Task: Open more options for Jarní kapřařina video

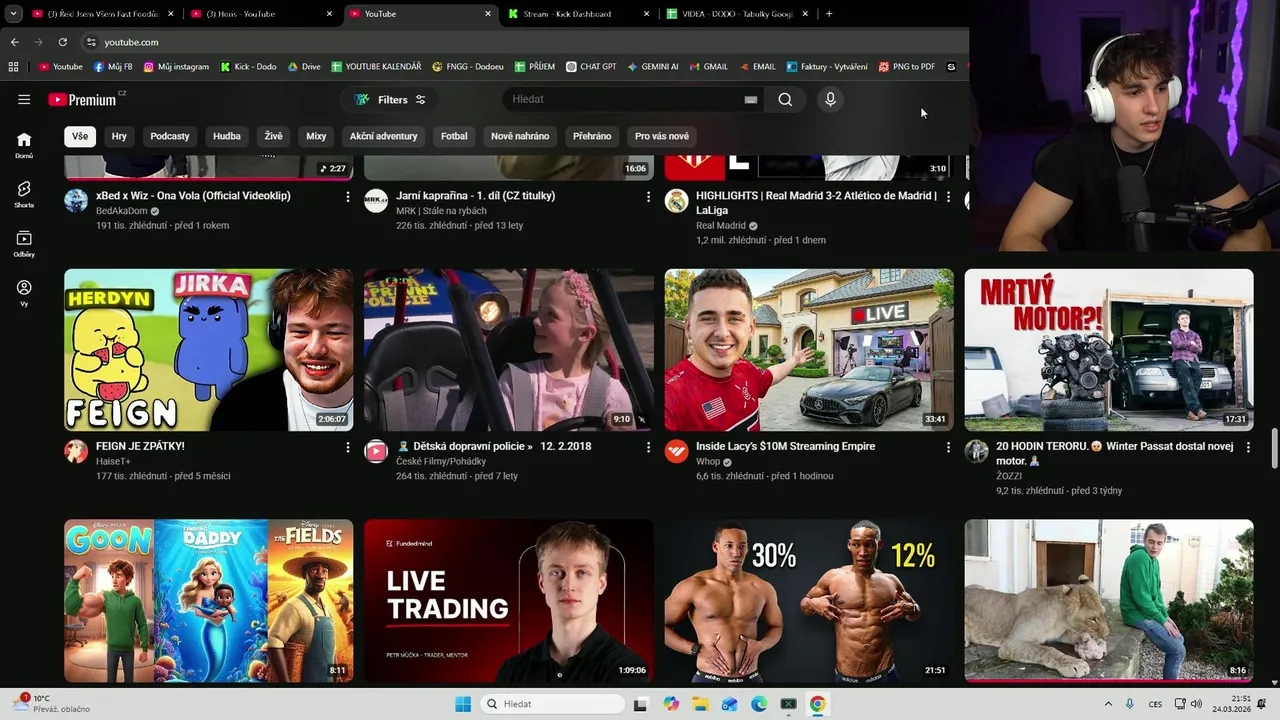Action: (x=648, y=197)
